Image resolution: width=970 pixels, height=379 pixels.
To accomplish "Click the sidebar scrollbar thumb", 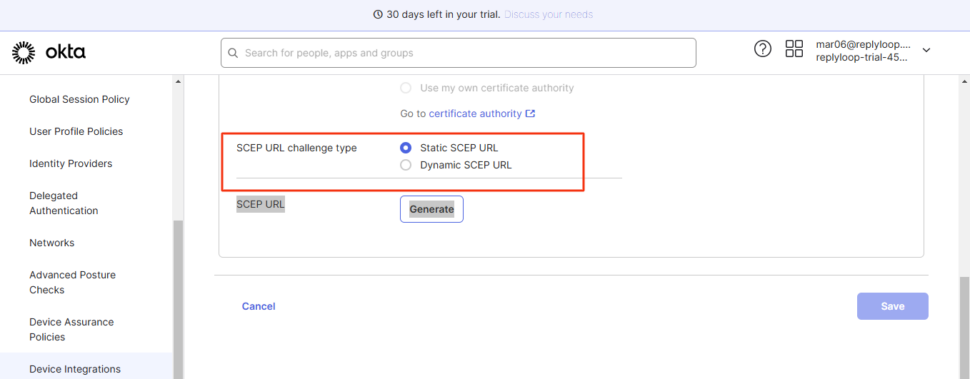I will (x=178, y=299).
